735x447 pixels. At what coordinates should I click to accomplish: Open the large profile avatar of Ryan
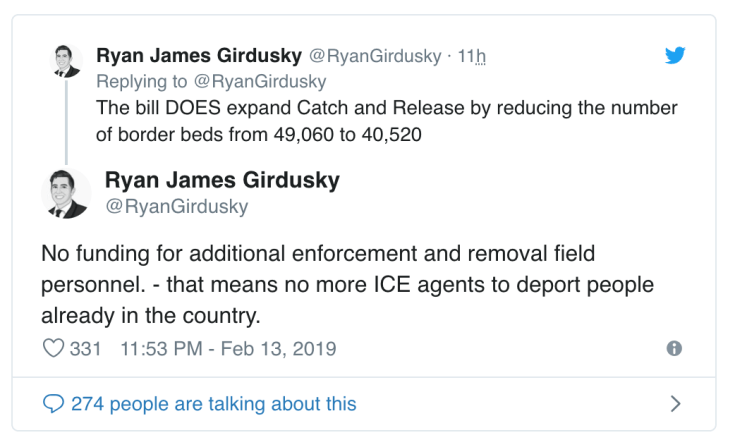tap(67, 193)
